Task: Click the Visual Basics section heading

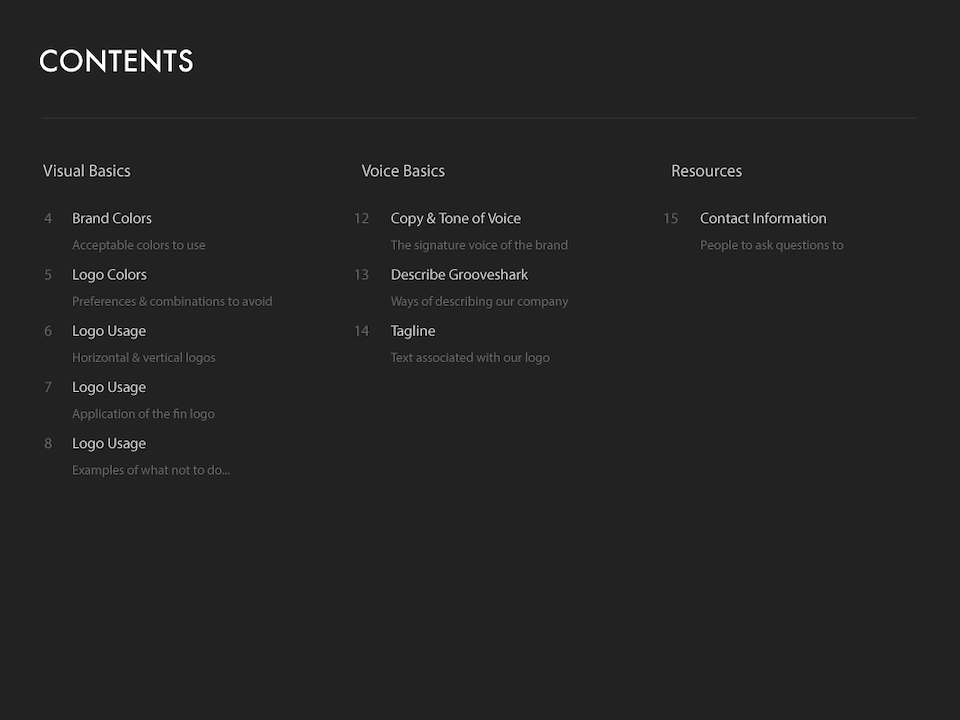Action: point(87,171)
